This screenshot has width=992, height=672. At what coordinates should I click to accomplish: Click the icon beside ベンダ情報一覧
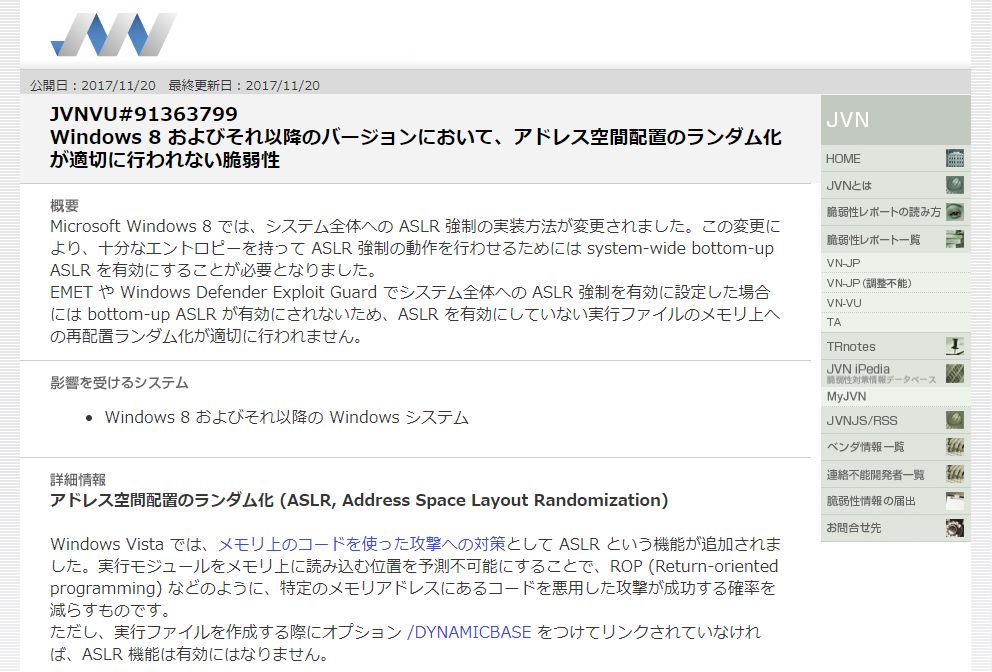(x=955, y=447)
